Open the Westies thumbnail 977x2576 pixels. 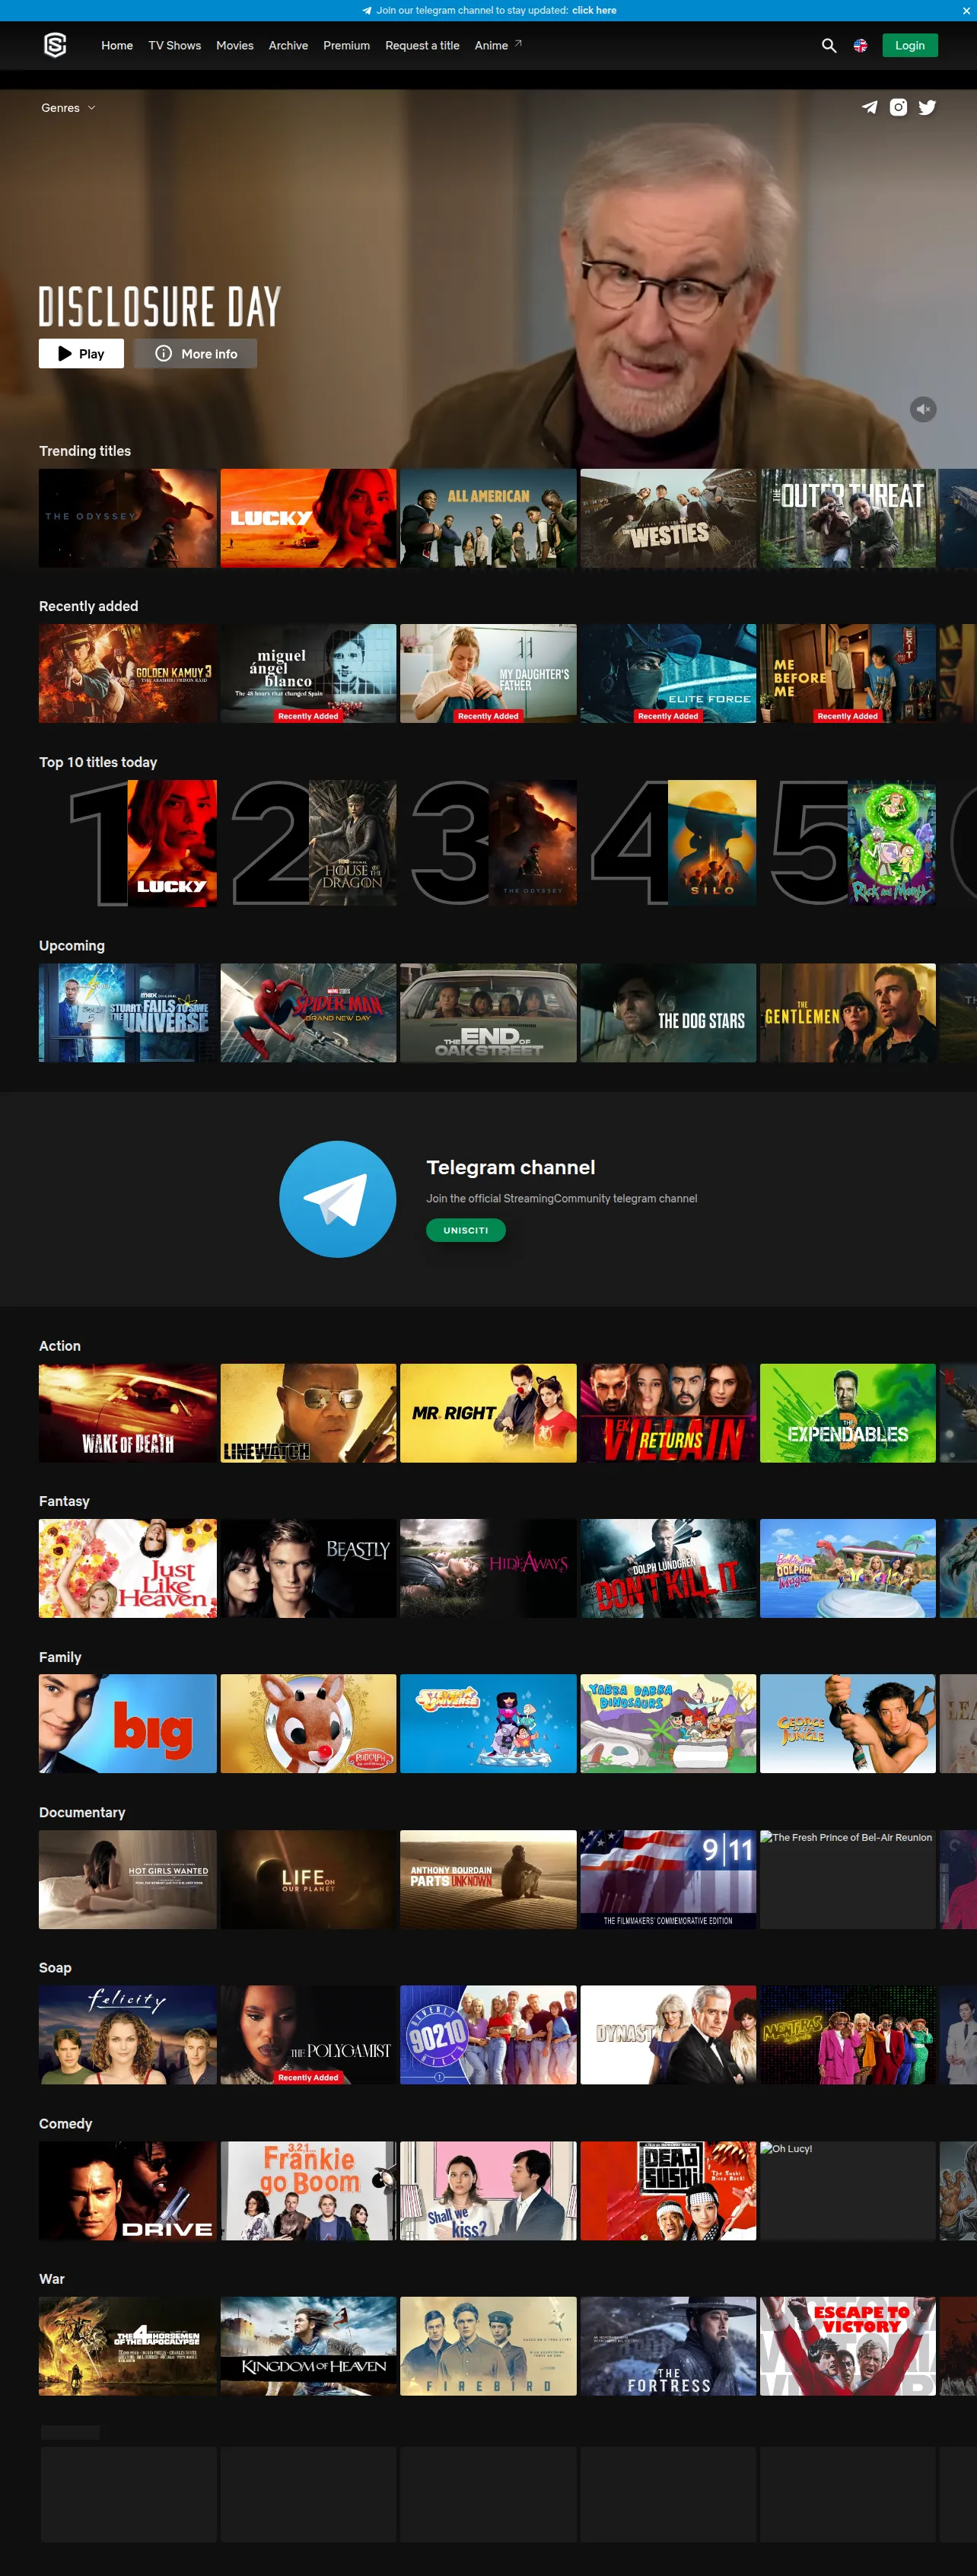pos(668,518)
